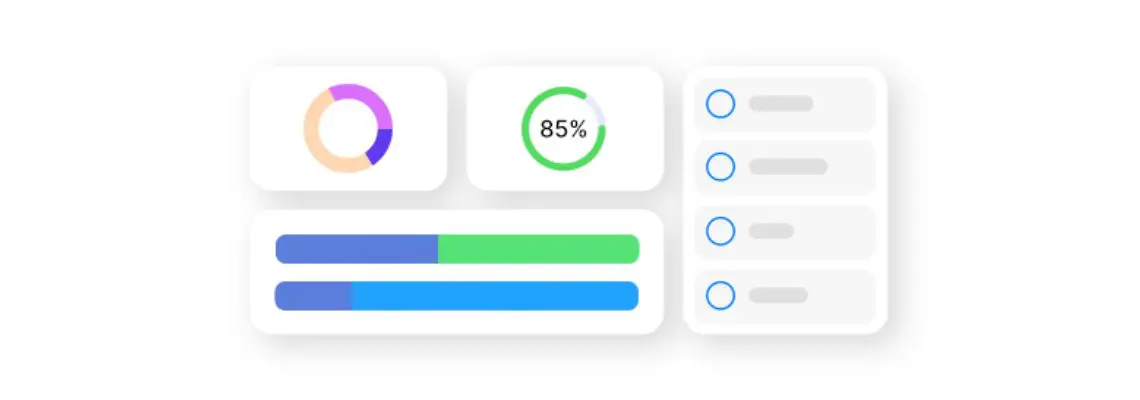Click the indigo segment of the top bar
The width and height of the screenshot is (1140, 400).
click(x=356, y=249)
